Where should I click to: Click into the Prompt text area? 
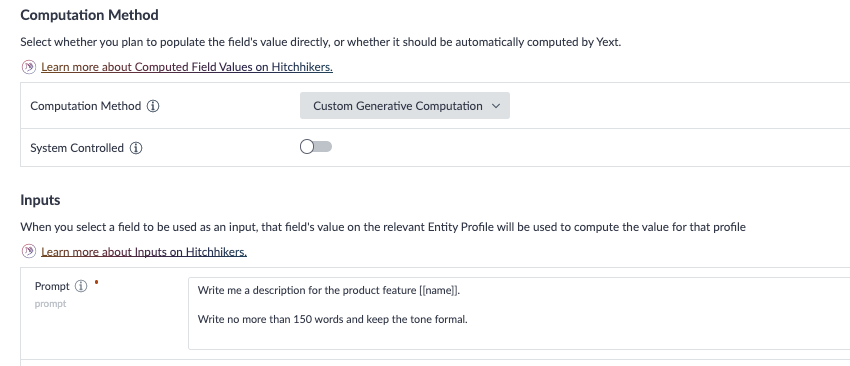[519, 313]
